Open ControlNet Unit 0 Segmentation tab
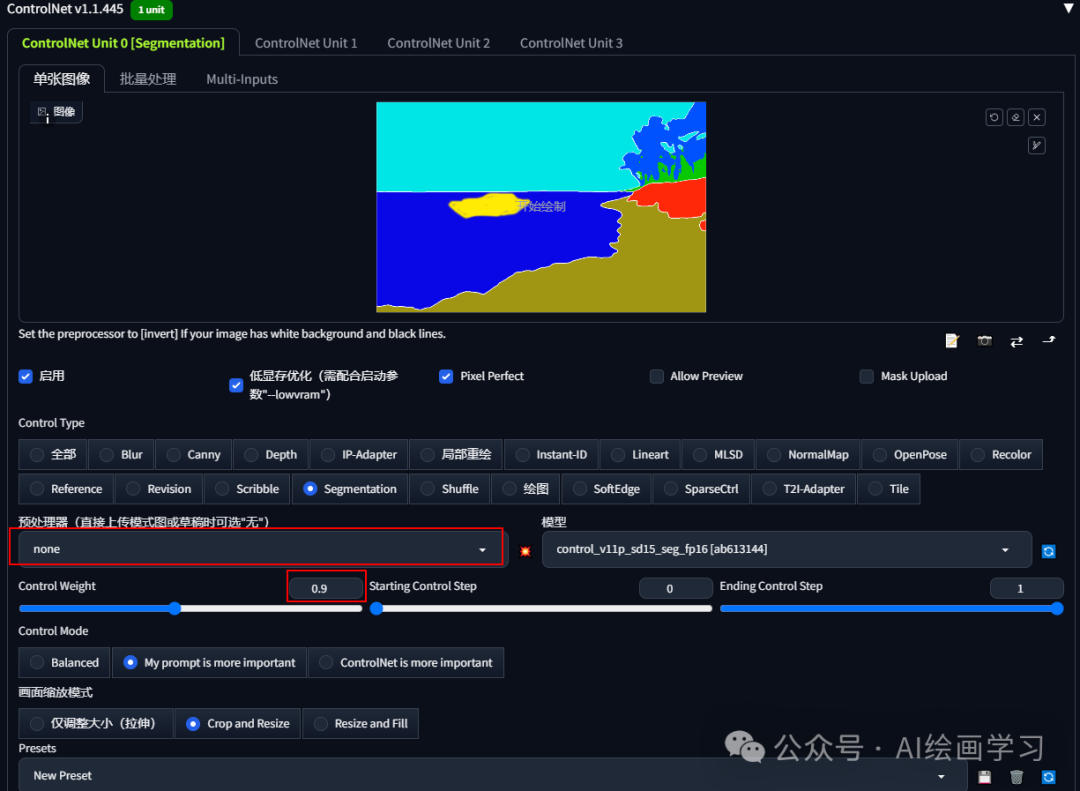The height and width of the screenshot is (791, 1080). pos(123,43)
